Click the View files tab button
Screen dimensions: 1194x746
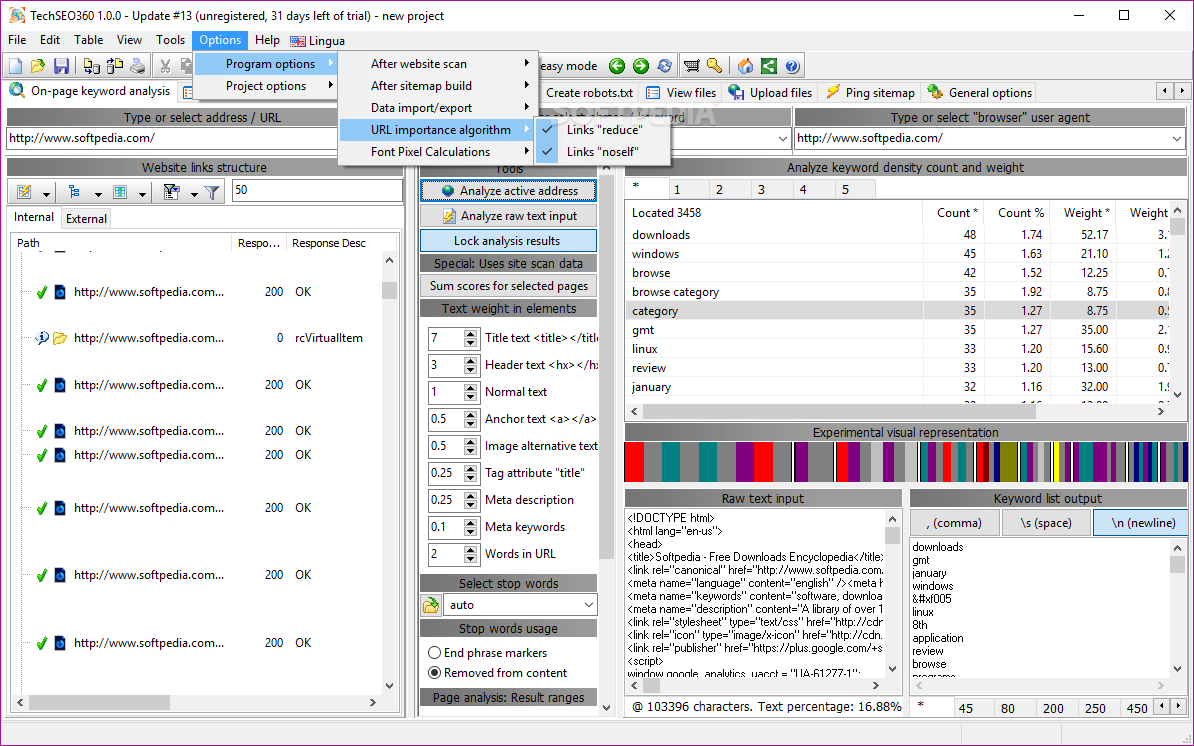coord(681,93)
